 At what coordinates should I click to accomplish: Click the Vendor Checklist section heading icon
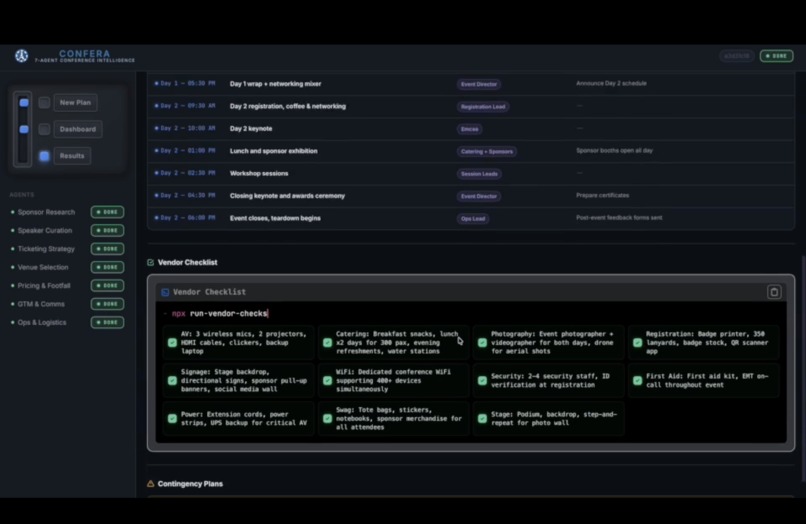coord(151,263)
